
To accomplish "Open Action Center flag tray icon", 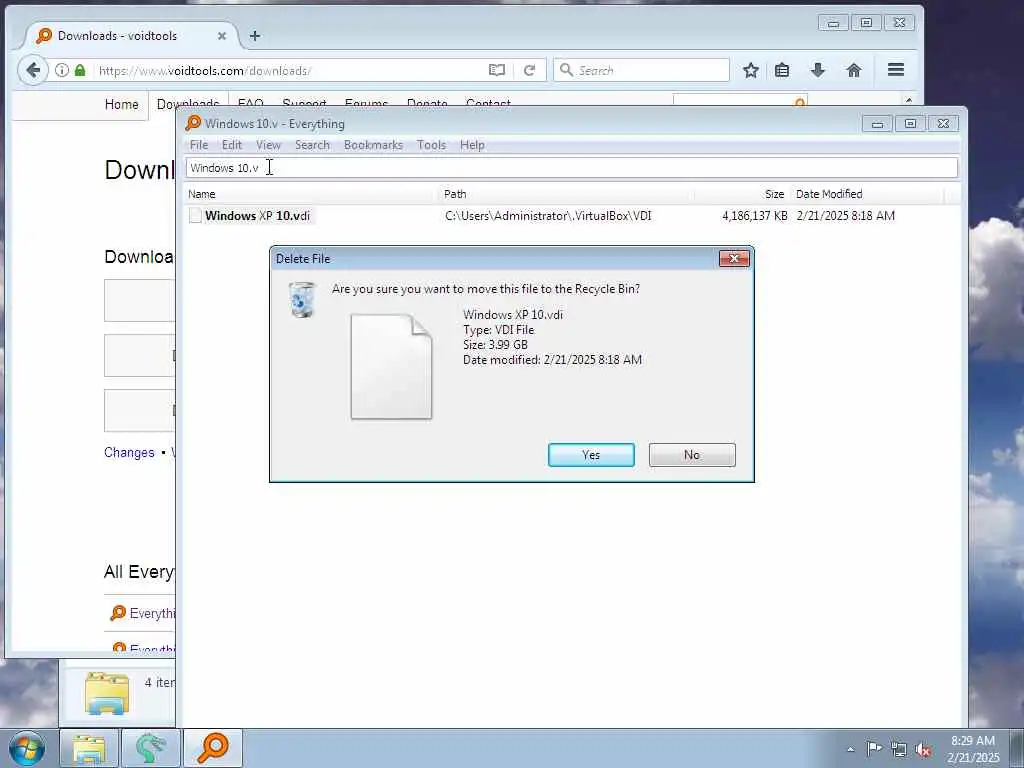I will [x=874, y=749].
